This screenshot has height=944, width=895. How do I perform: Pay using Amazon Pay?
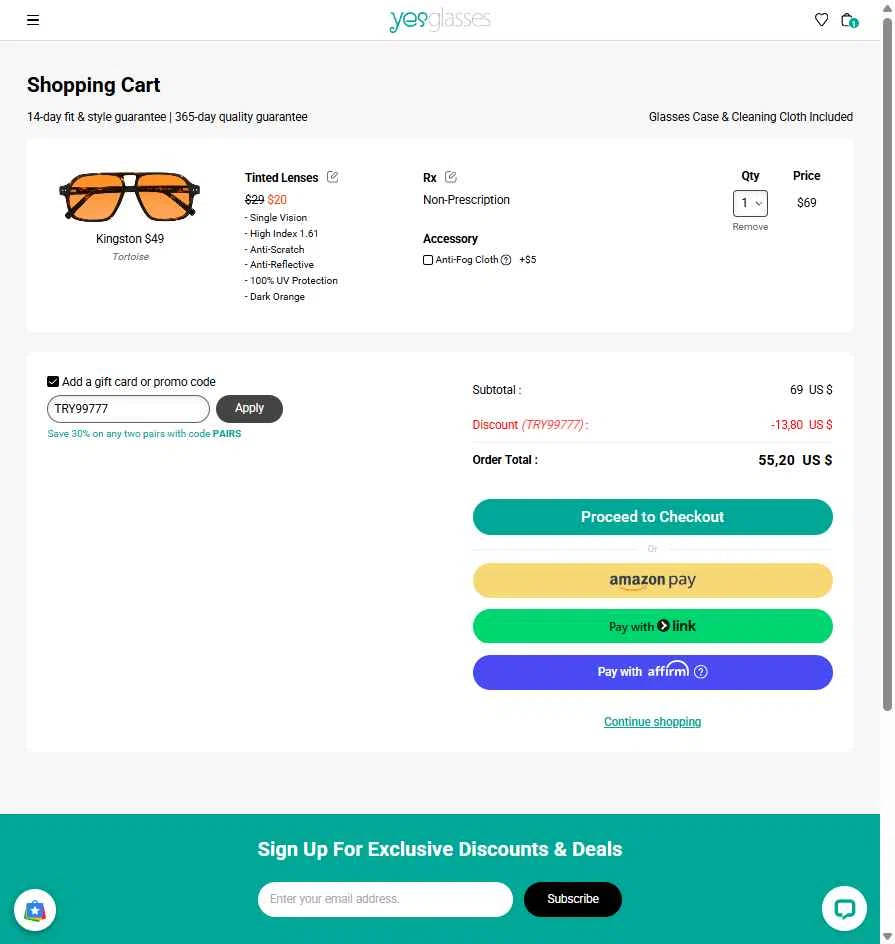652,581
